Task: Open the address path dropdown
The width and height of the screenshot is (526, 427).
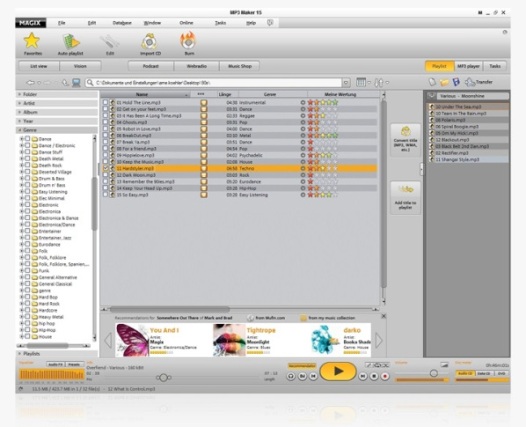Action: tap(346, 83)
